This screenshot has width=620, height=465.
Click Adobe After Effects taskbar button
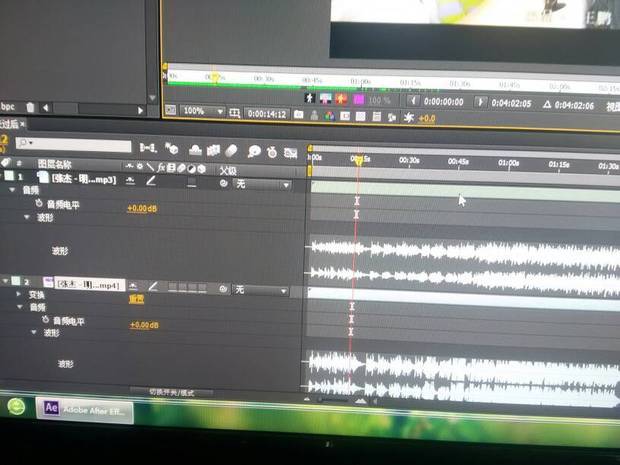pos(84,408)
